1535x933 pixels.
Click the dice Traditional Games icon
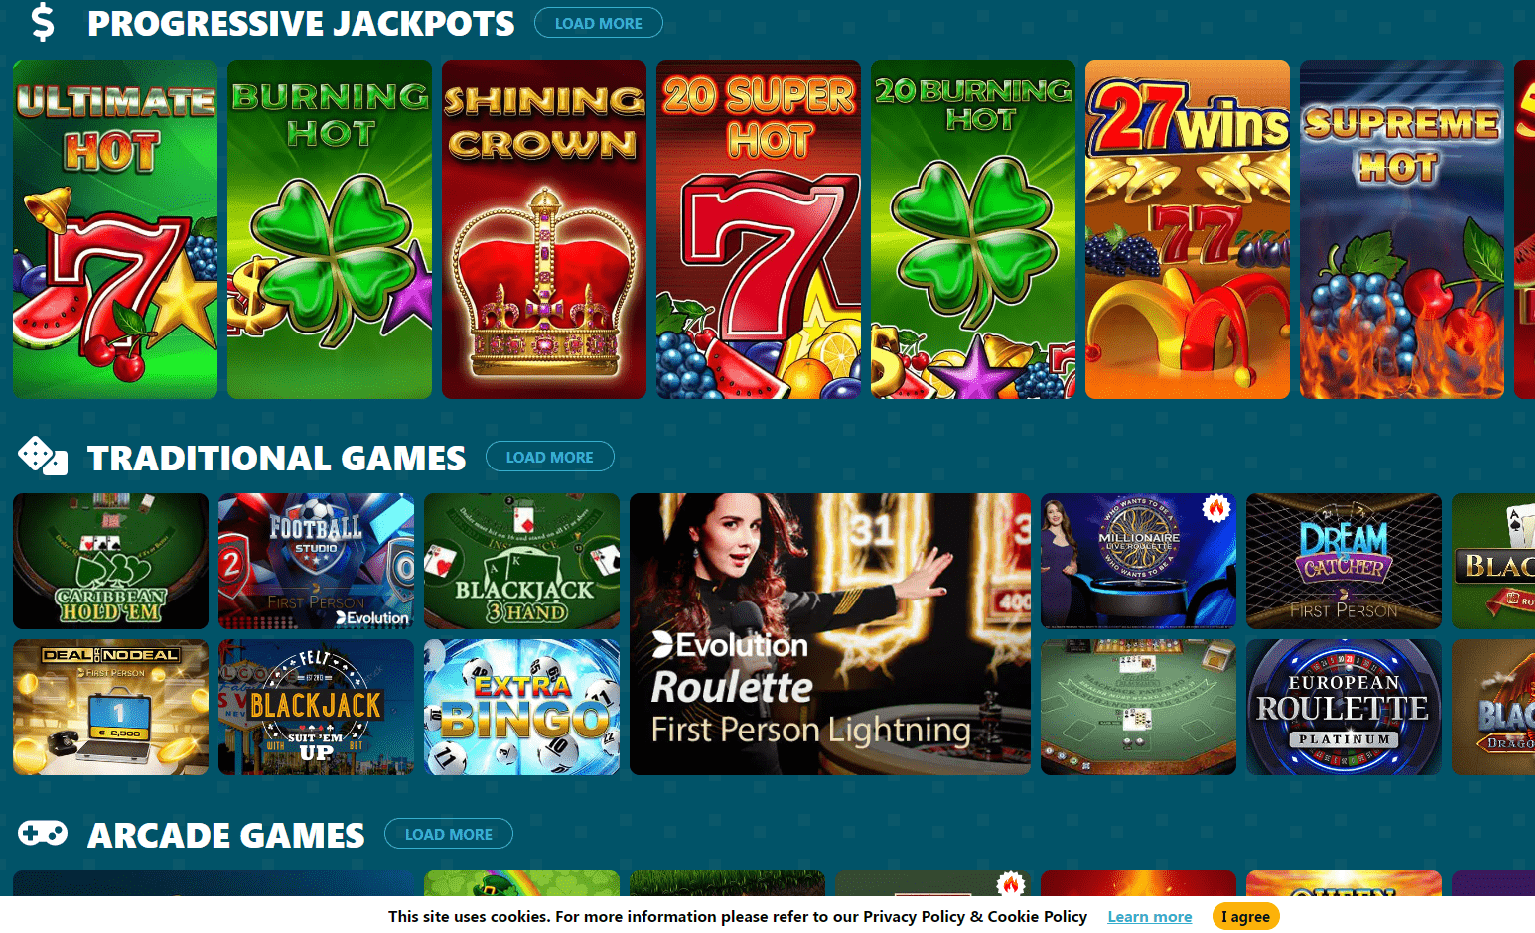(x=43, y=456)
